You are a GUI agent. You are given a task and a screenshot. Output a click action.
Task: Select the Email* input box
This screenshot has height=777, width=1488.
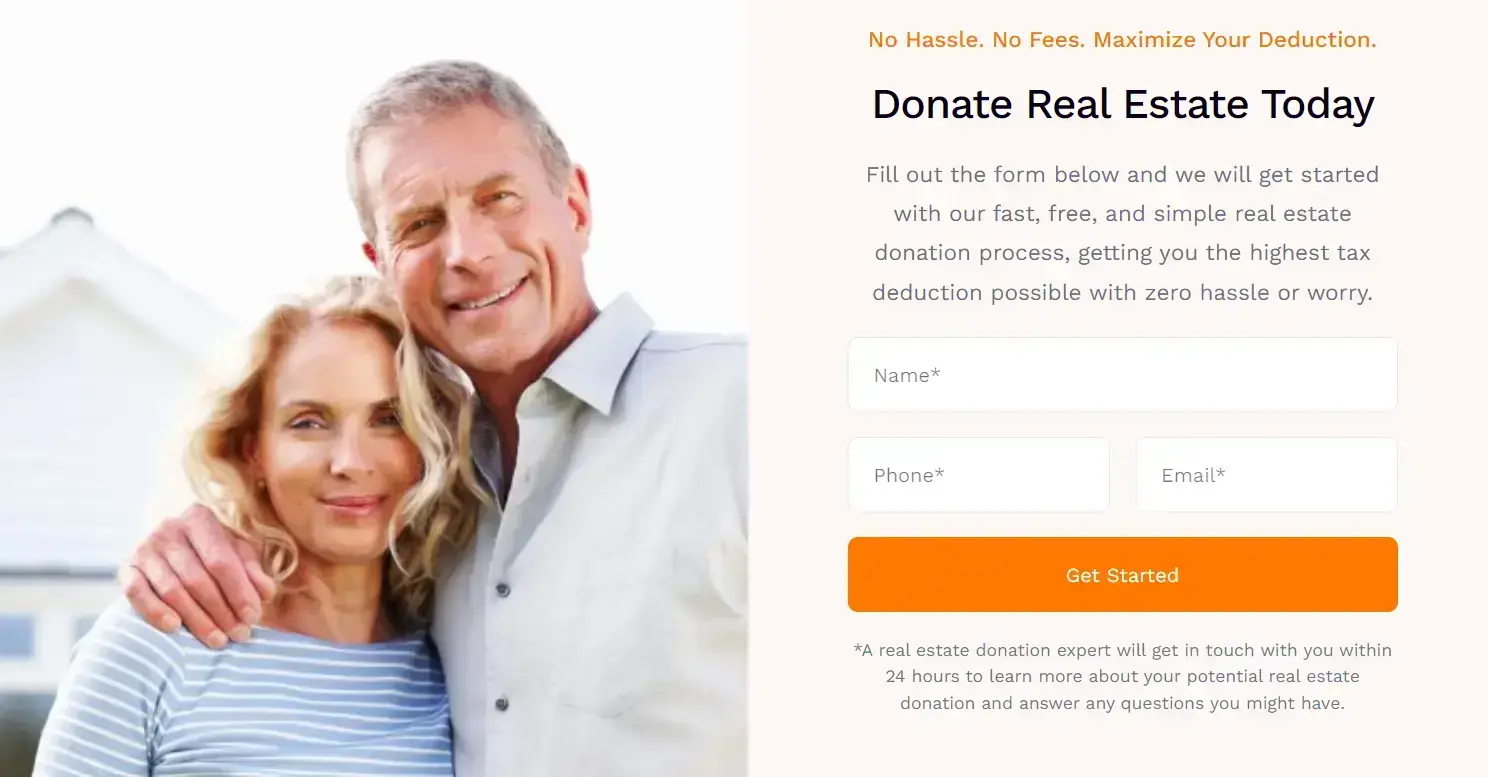tap(1266, 475)
